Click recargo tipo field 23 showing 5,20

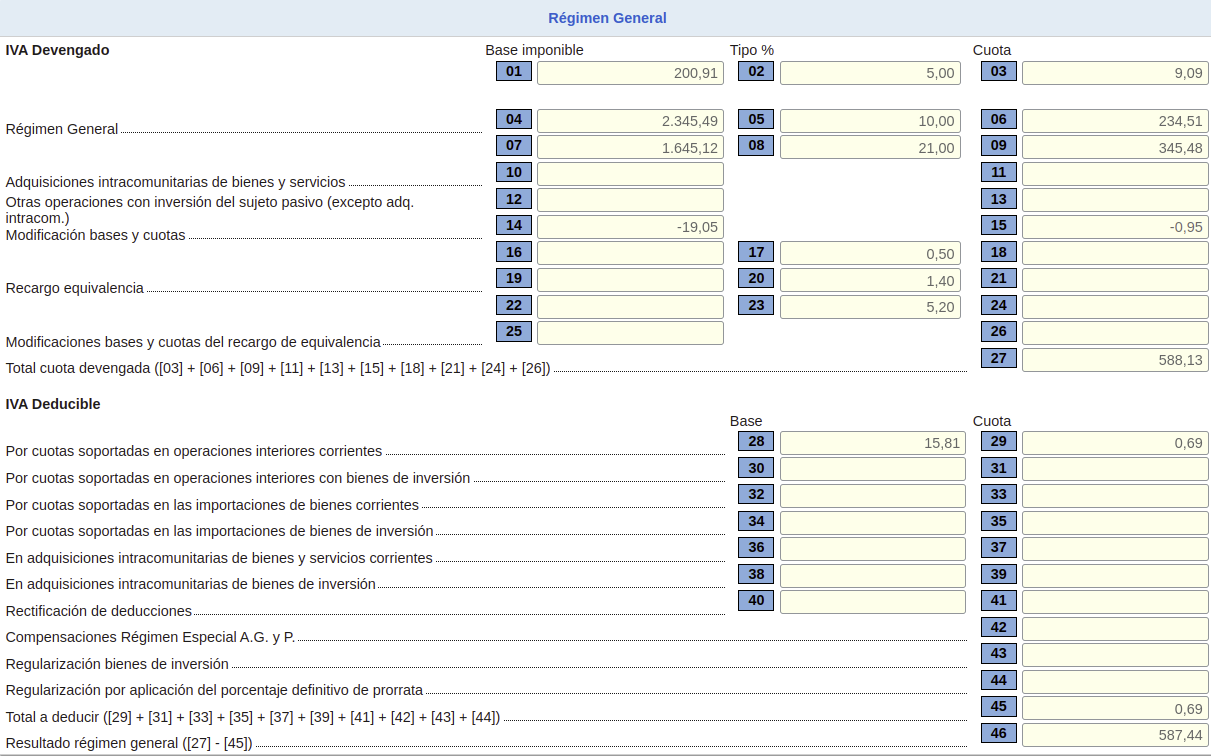870,307
